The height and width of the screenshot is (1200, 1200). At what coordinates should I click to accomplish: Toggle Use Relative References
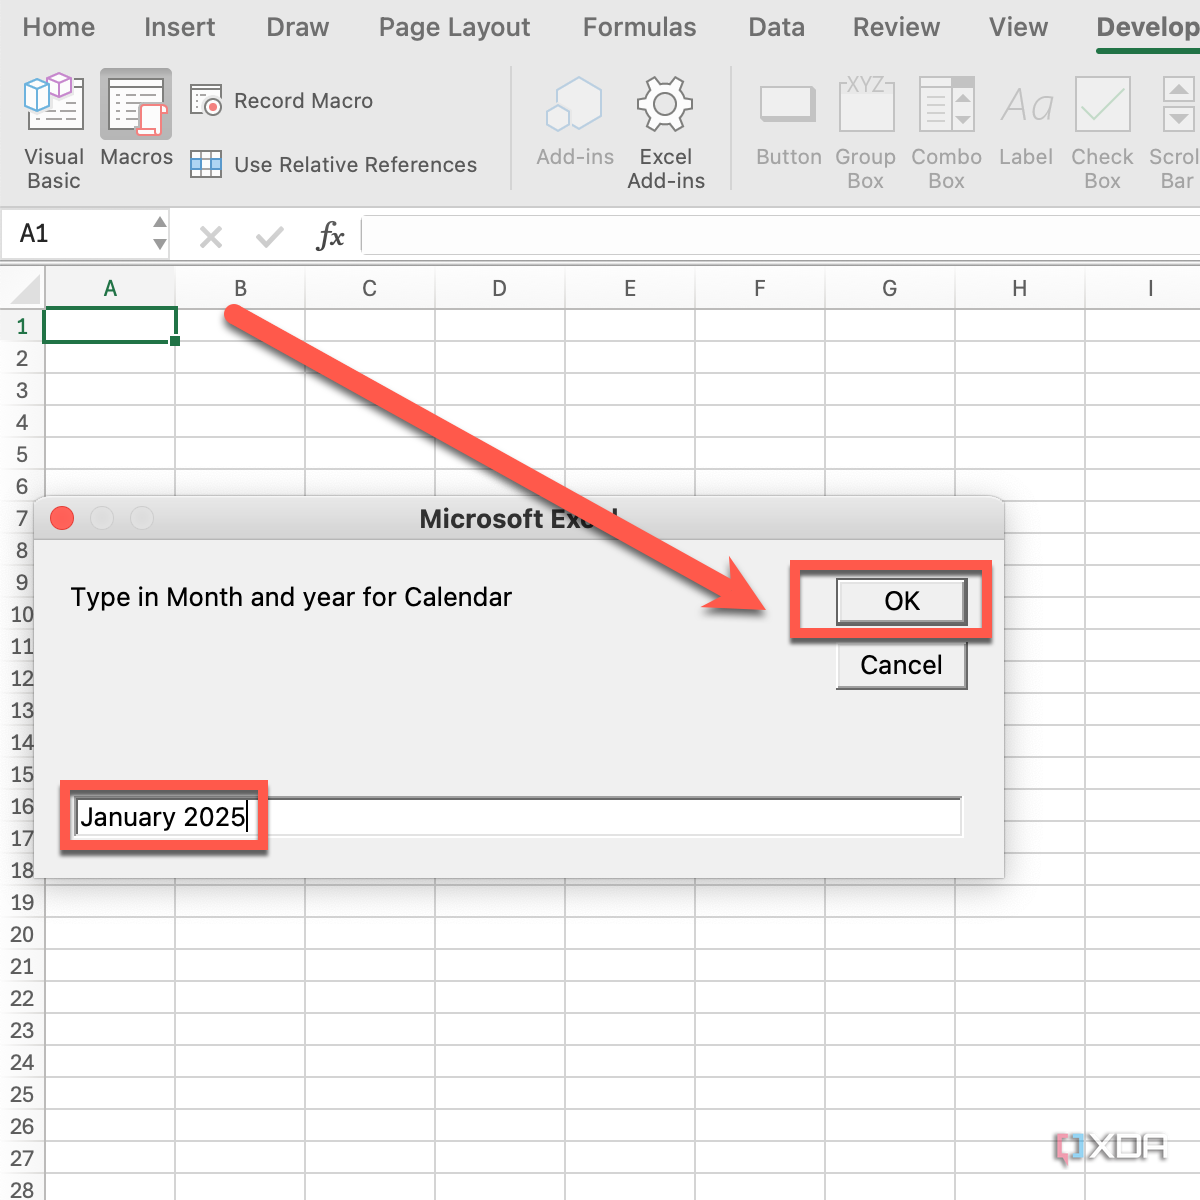tap(335, 164)
